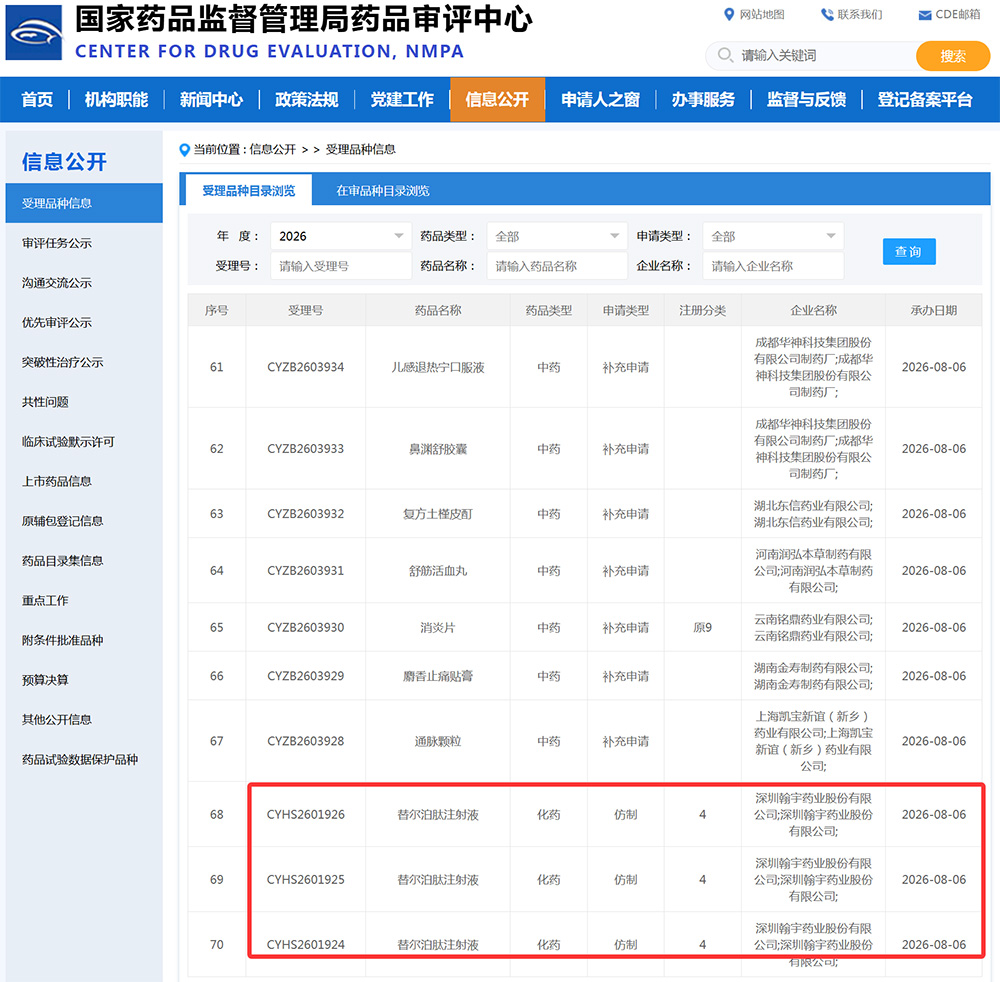The image size is (1000, 982).
Task: Click registration class 原9 cell
Action: [702, 627]
